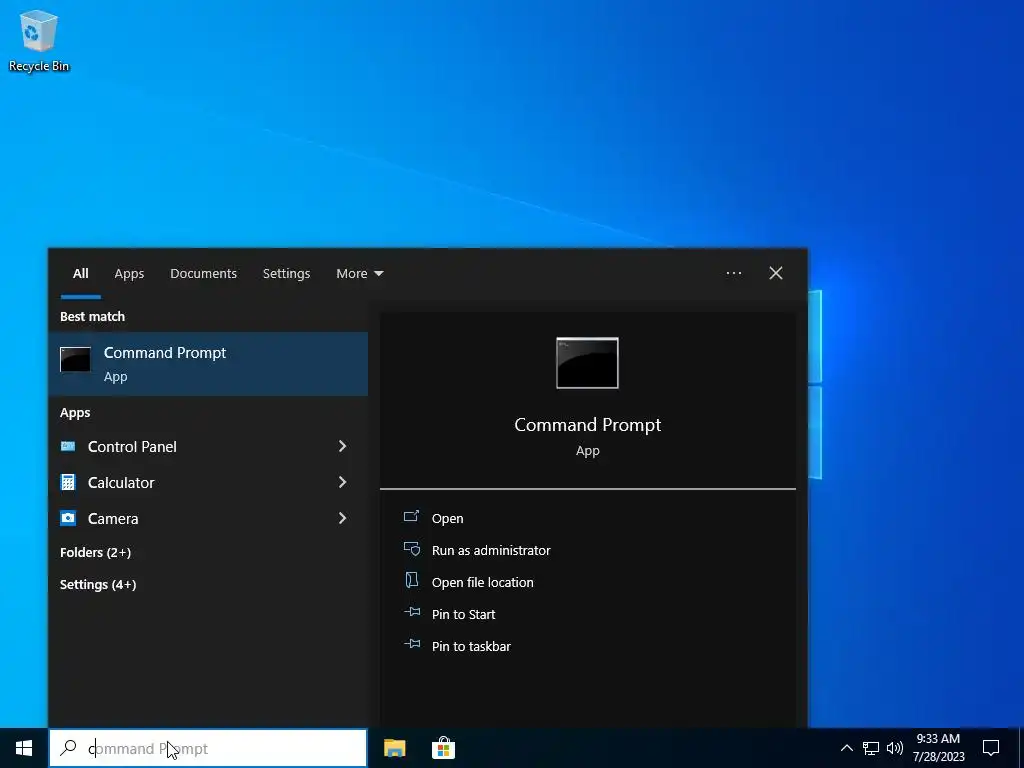Select Open file location
Viewport: 1024px width, 768px height.
click(x=483, y=582)
